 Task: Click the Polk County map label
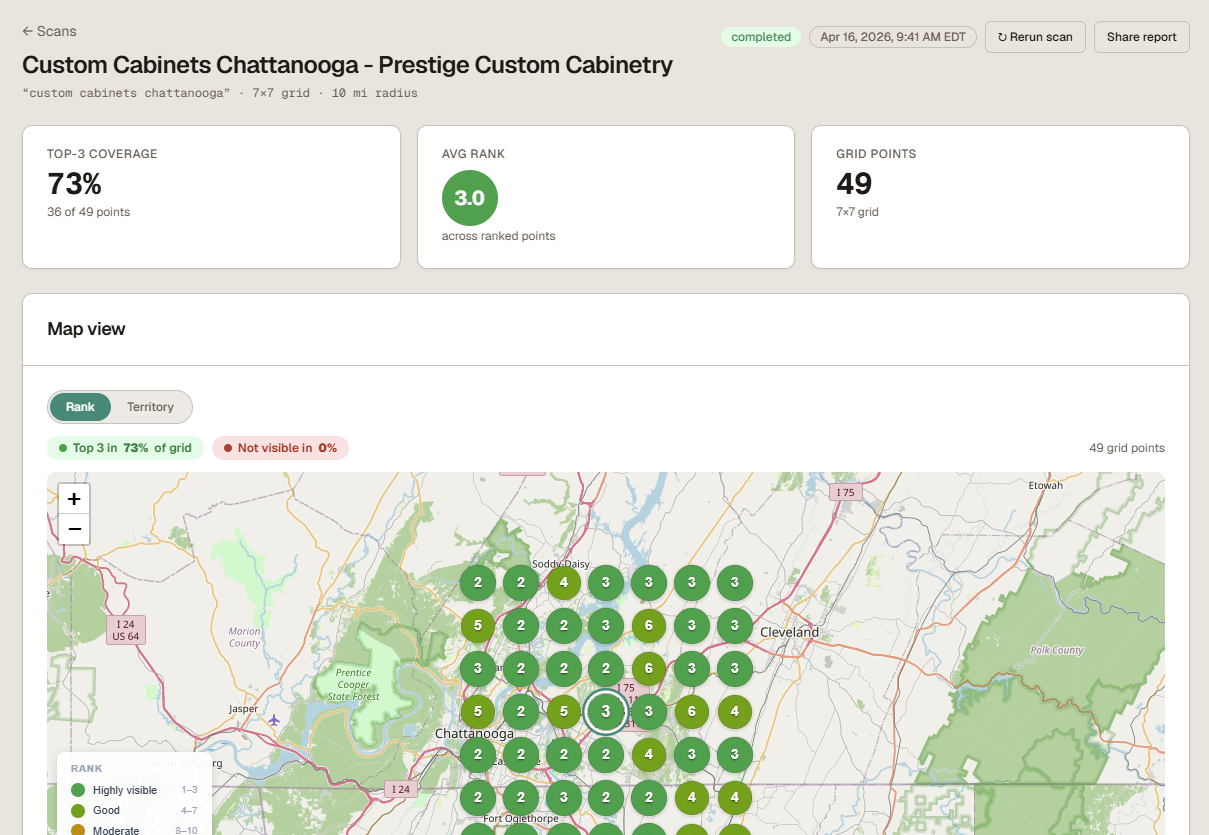1057,650
